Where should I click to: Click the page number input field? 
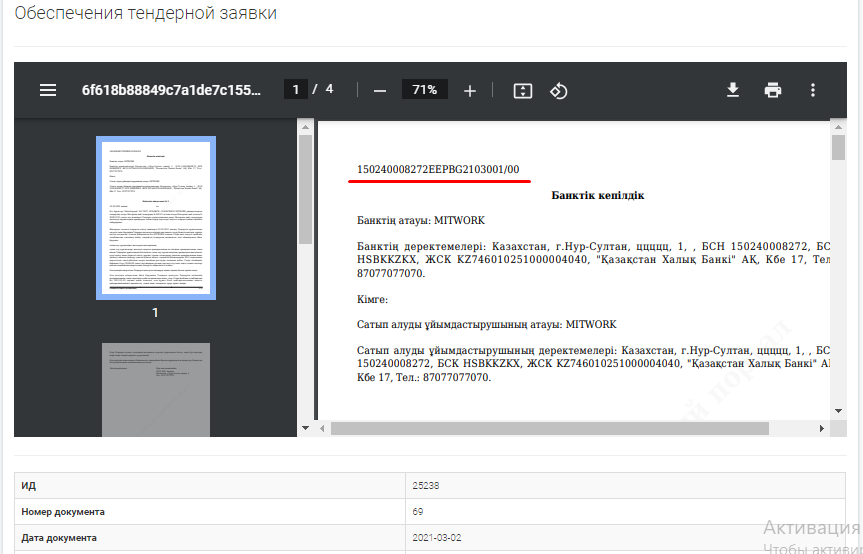(x=295, y=90)
